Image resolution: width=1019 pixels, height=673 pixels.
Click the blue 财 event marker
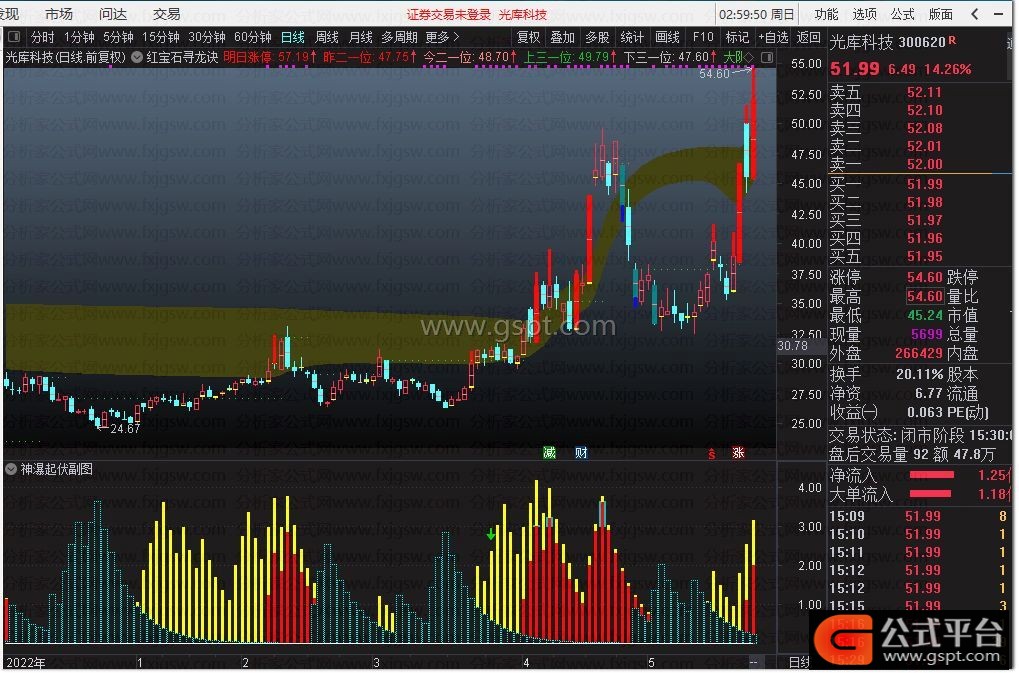point(581,453)
